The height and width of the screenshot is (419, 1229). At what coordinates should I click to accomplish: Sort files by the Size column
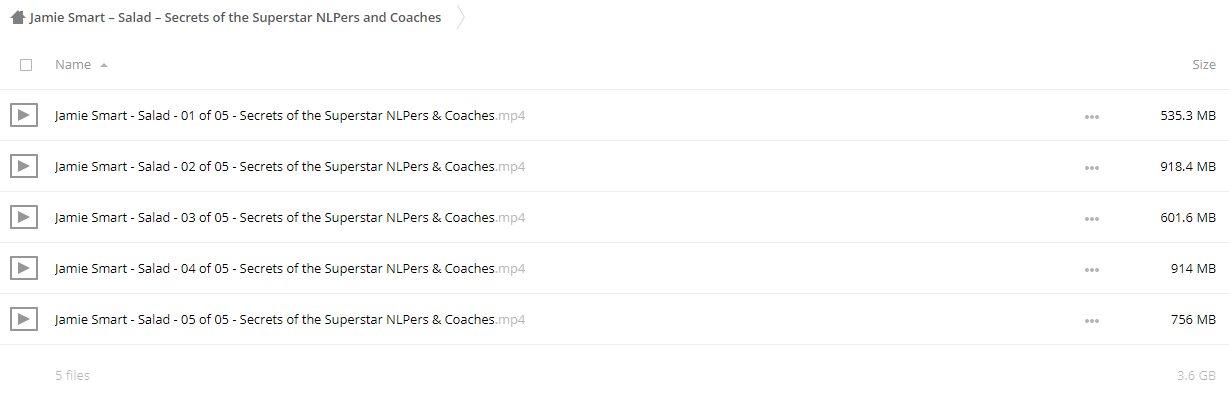click(1204, 64)
